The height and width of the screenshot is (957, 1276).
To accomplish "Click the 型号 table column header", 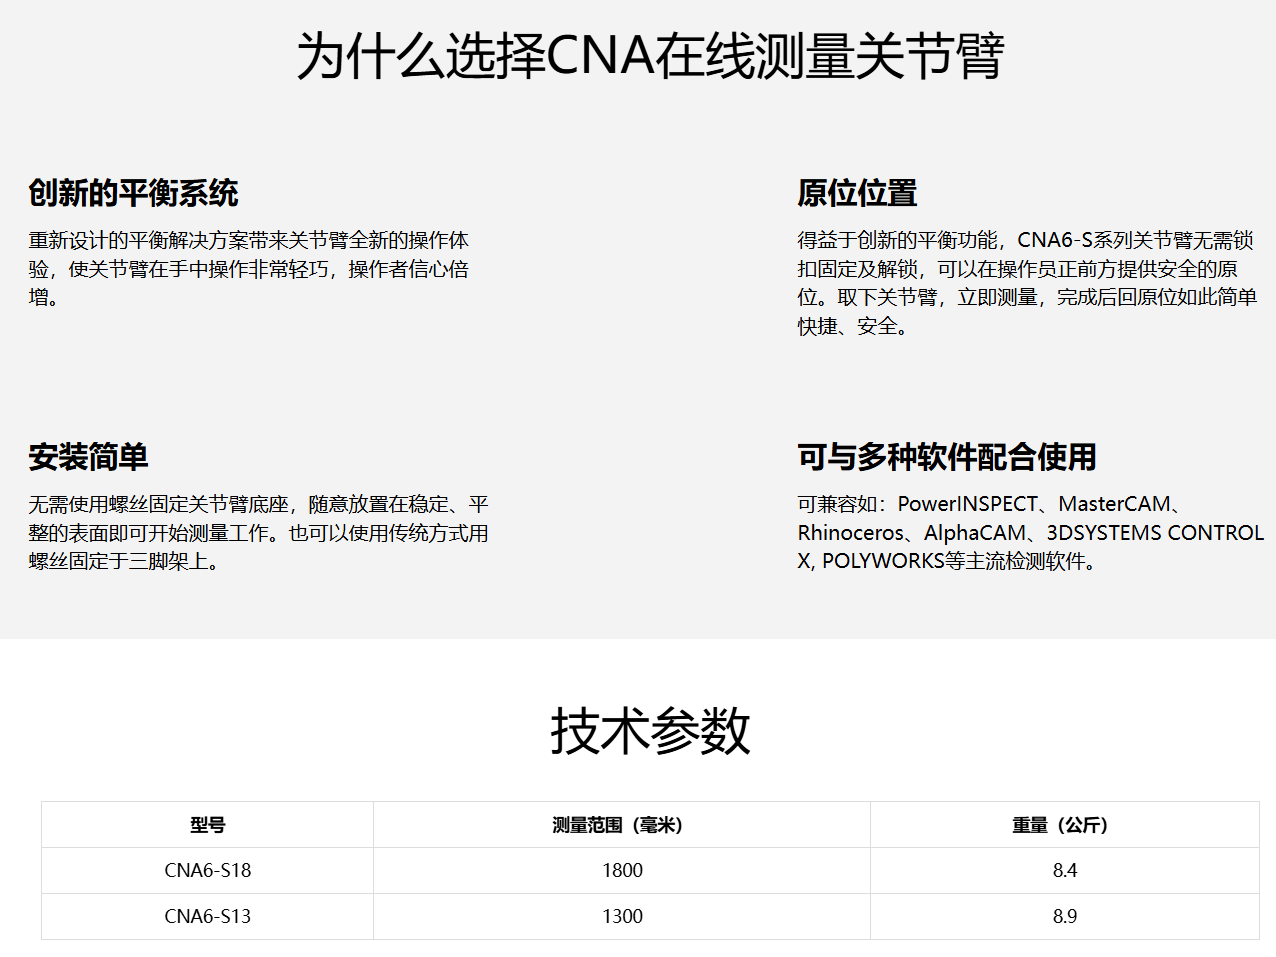I will click(x=208, y=825).
